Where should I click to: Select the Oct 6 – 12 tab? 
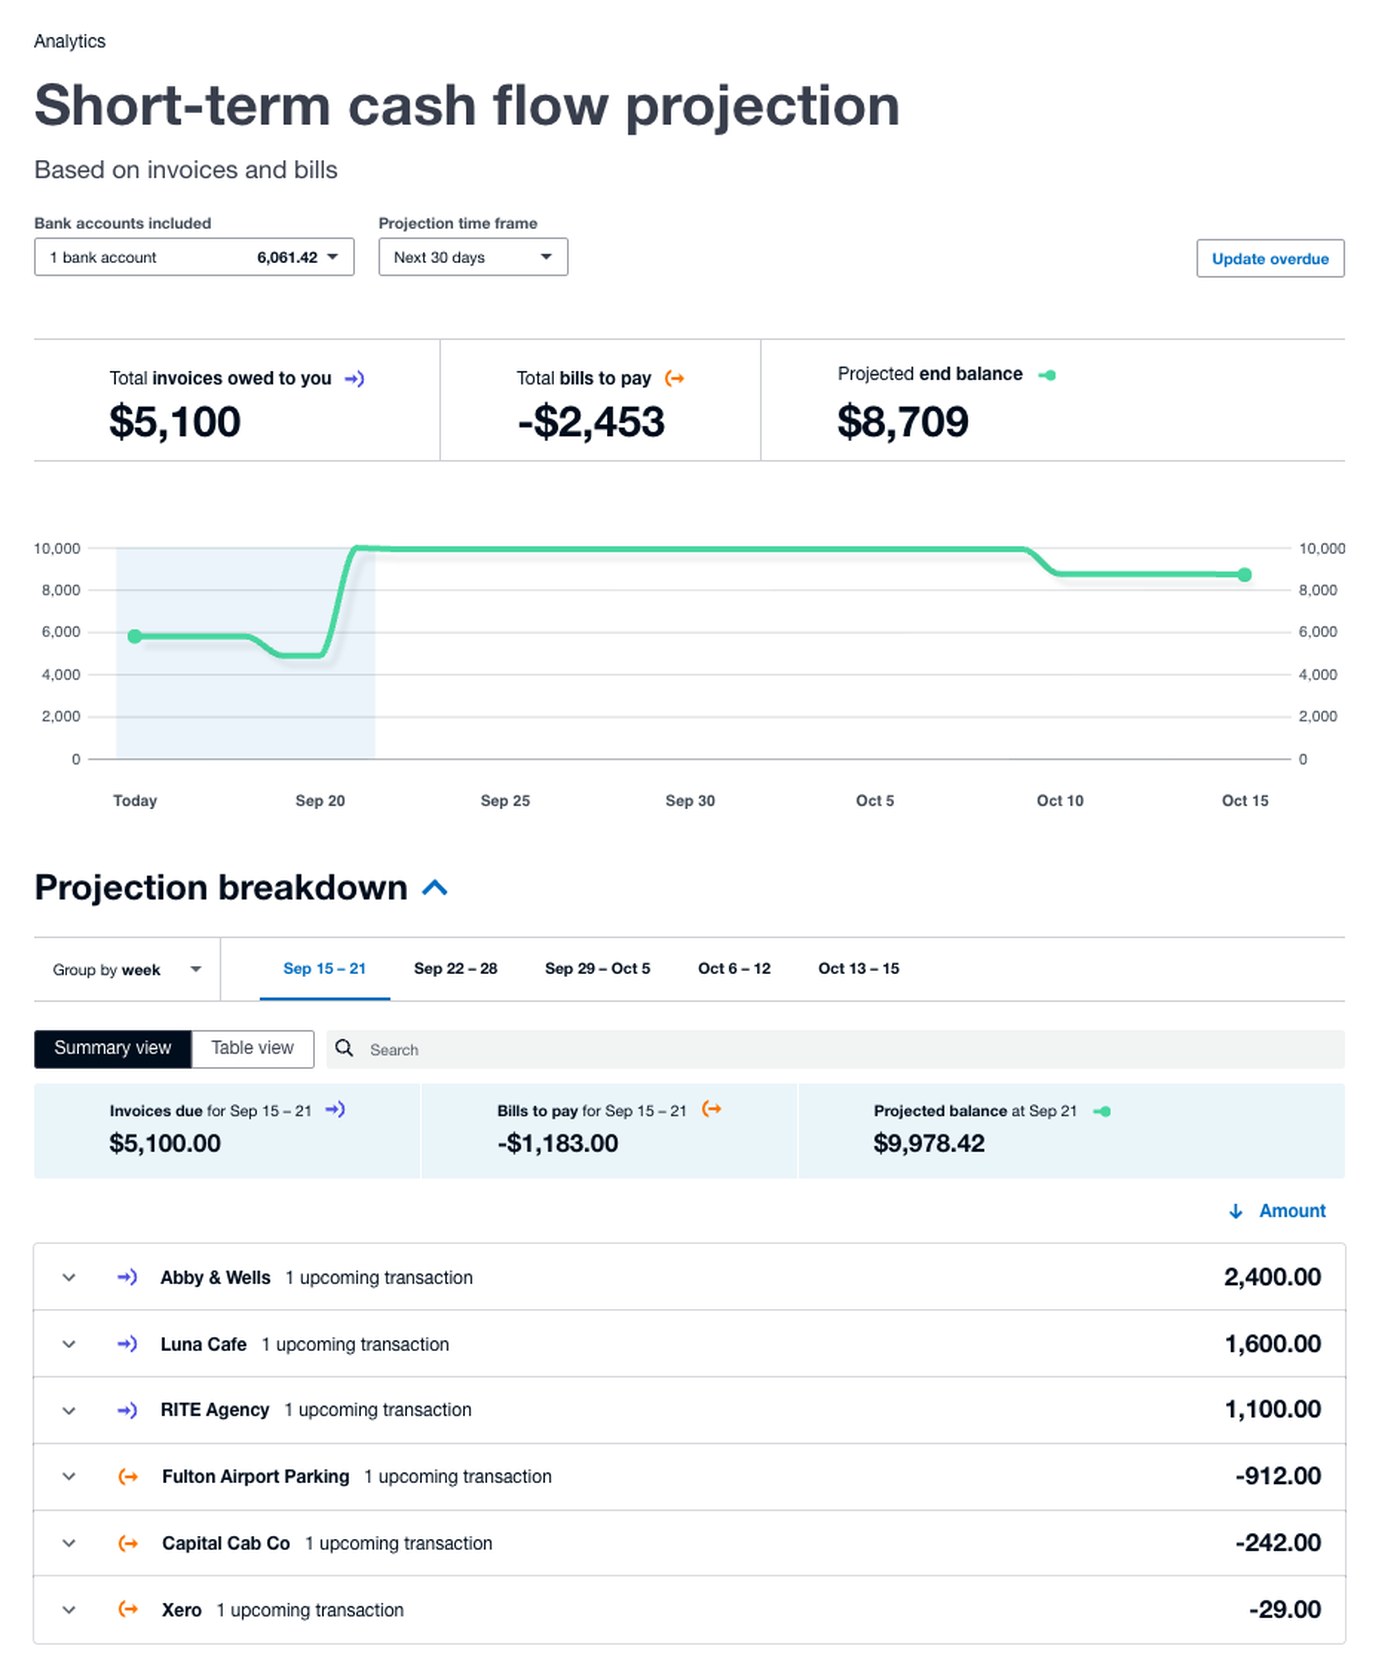[x=734, y=968]
